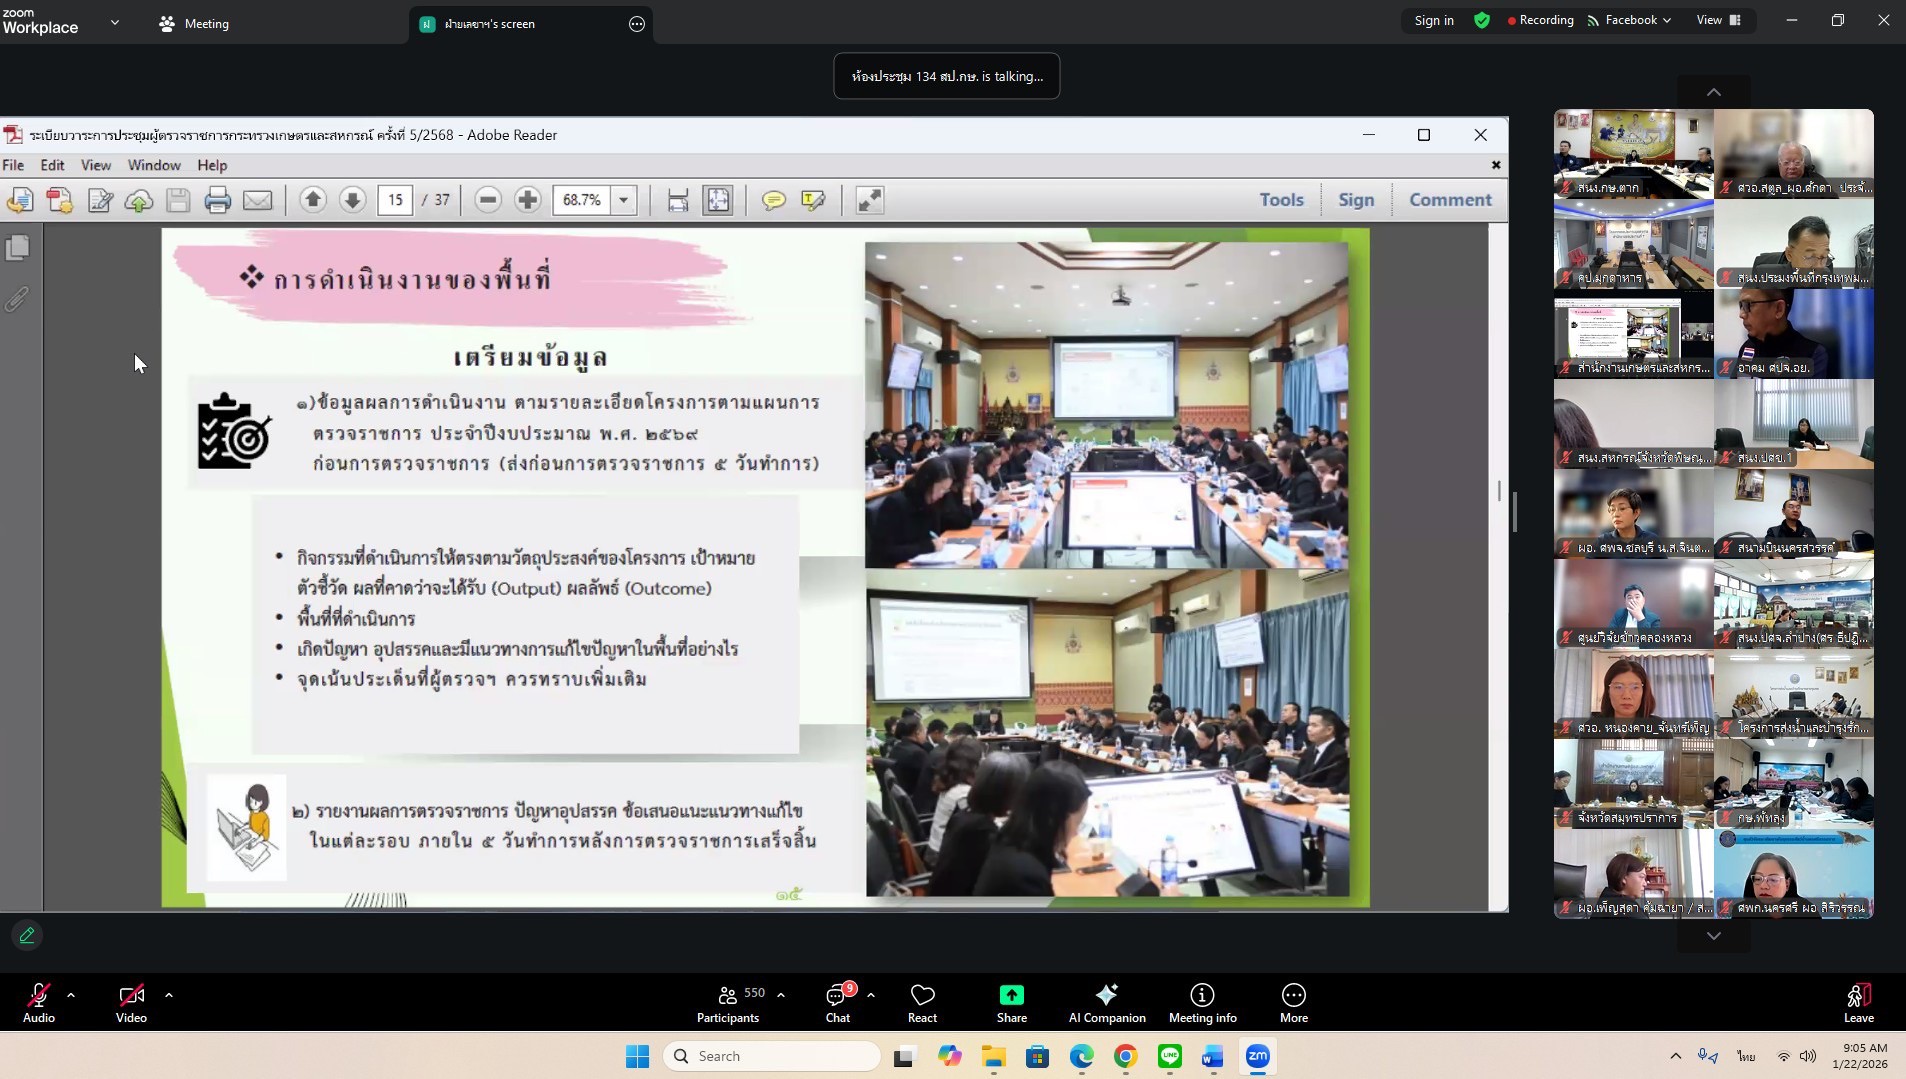This screenshot has height=1079, width=1906.
Task: Click the Email document icon
Action: [x=258, y=200]
